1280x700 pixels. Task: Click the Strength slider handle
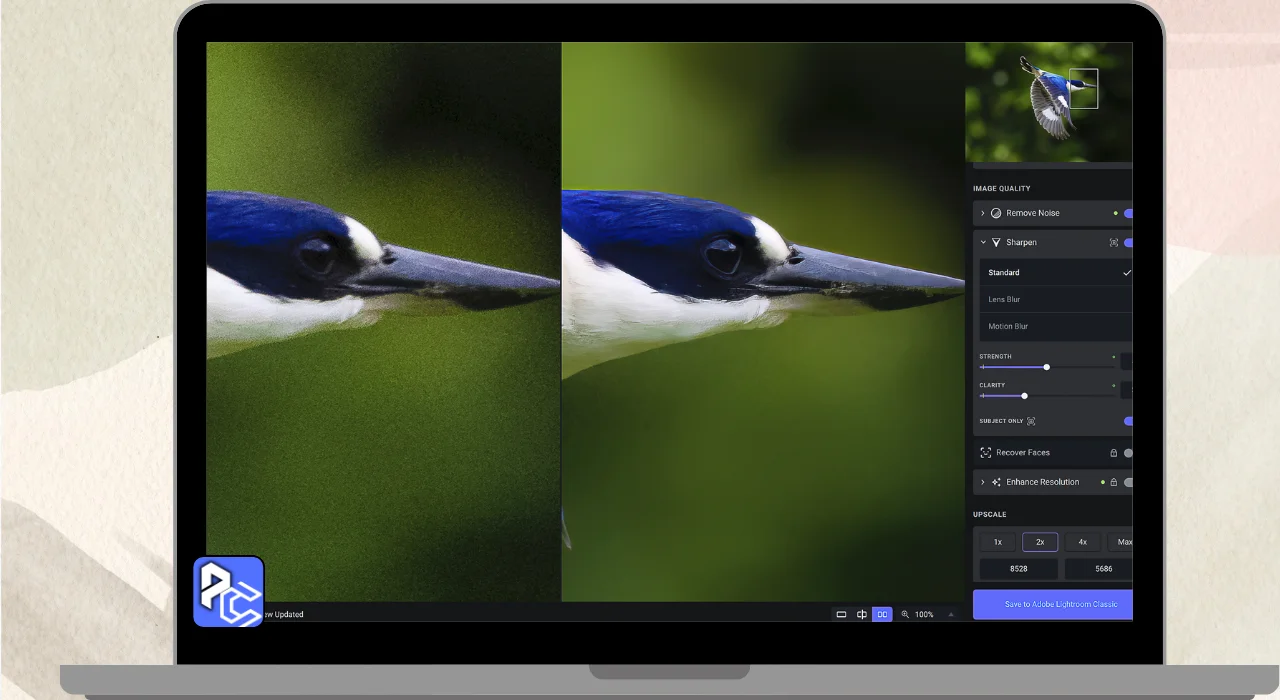tap(1047, 367)
